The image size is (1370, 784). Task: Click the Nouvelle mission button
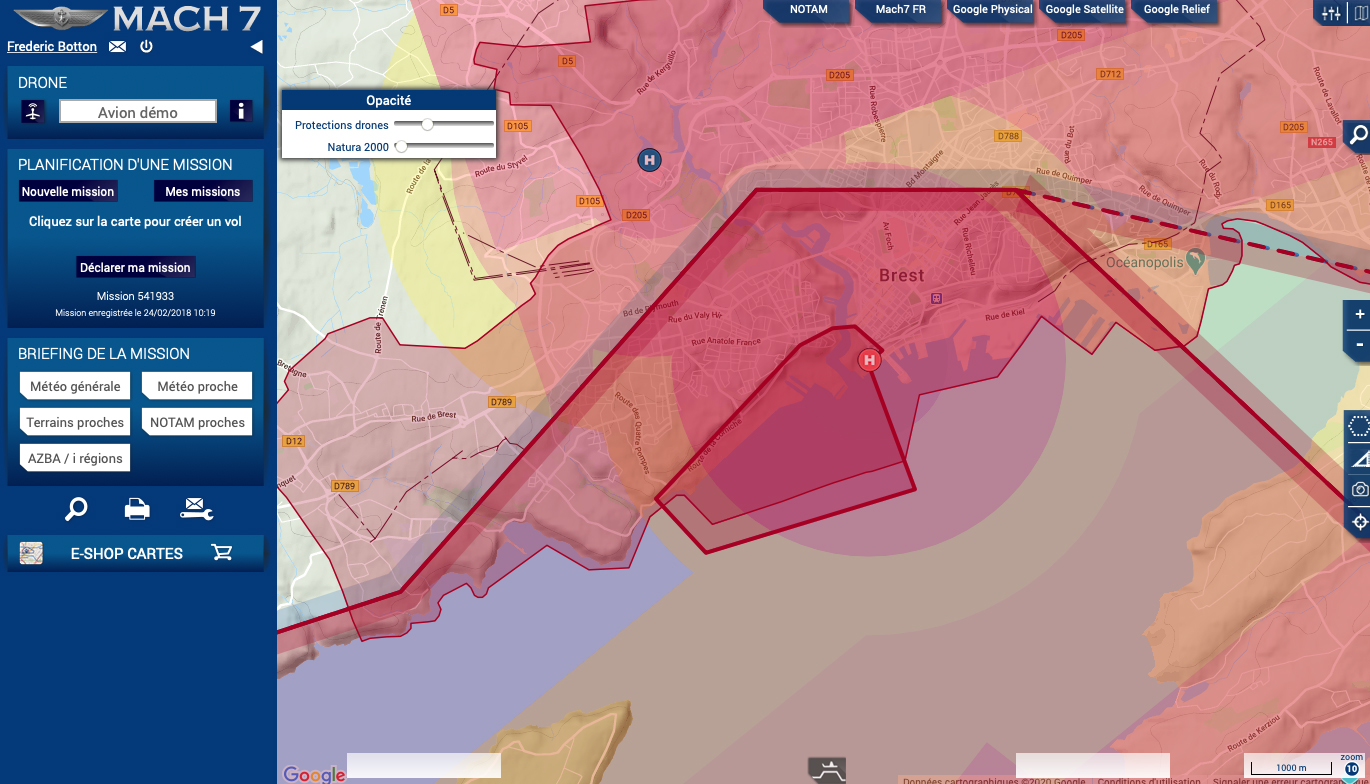click(68, 191)
